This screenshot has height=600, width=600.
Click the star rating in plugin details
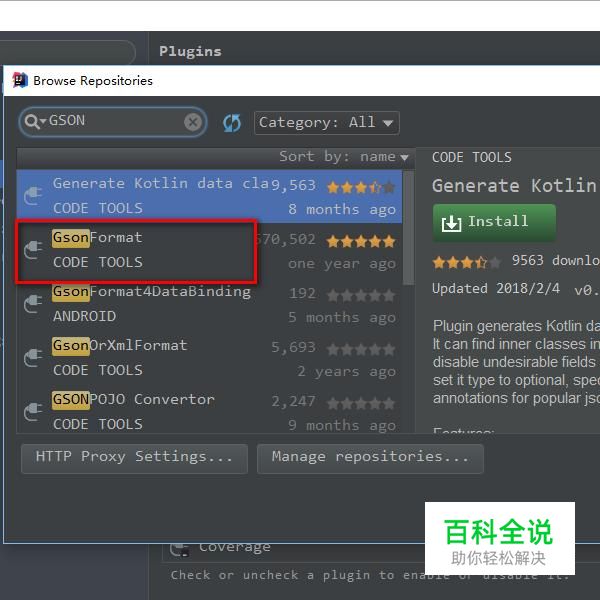coord(467,262)
